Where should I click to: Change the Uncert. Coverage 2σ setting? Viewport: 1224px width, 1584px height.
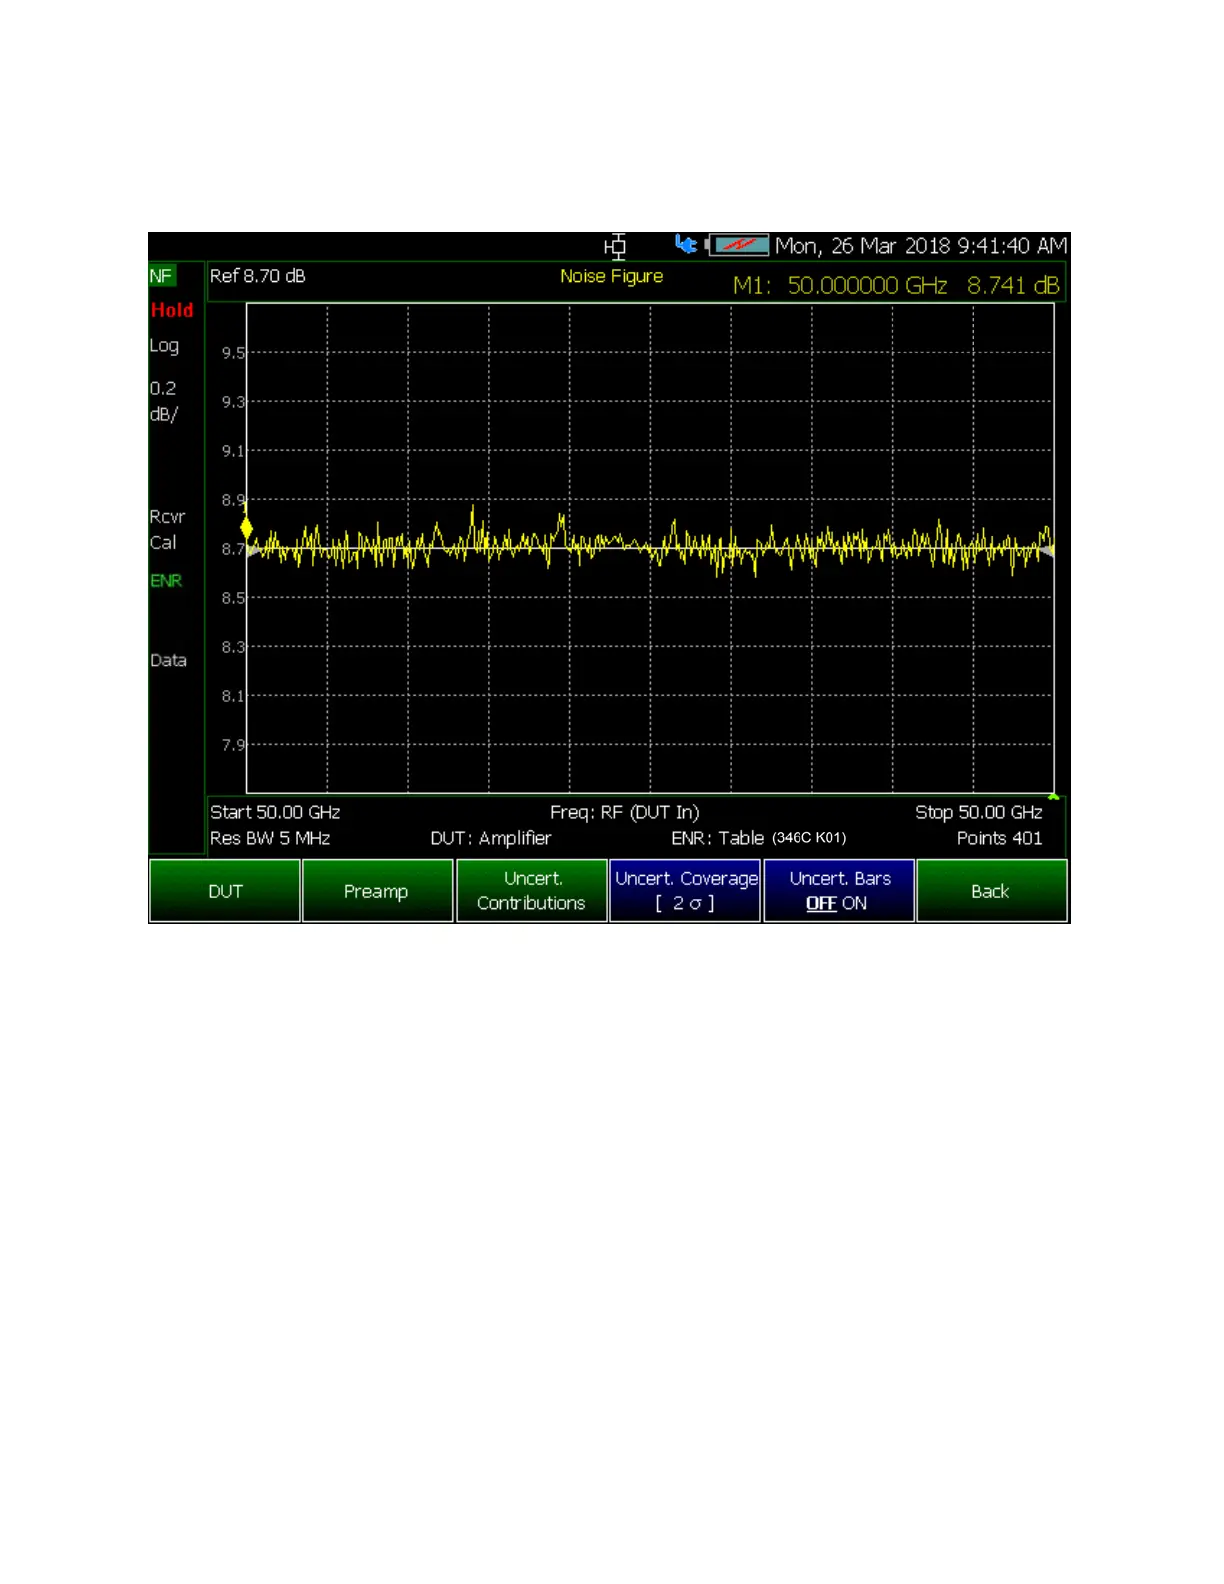point(685,891)
